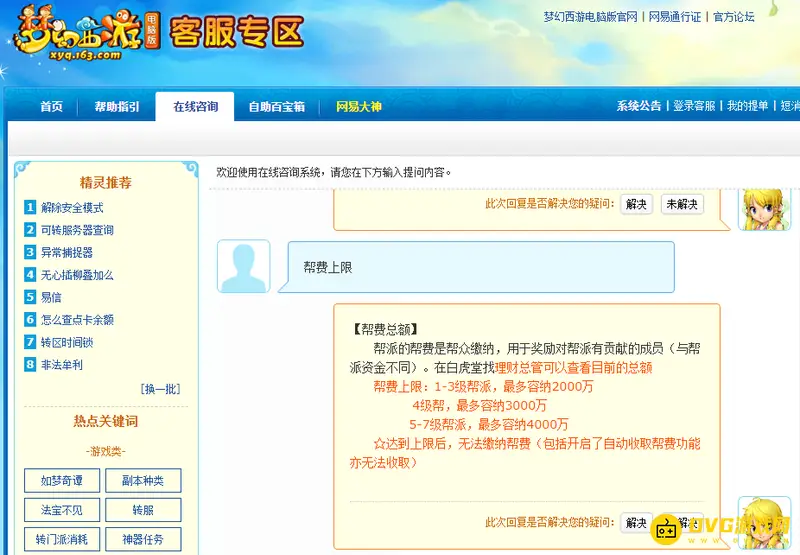Select the 转服 keyword button
800x555 pixels.
tap(143, 510)
